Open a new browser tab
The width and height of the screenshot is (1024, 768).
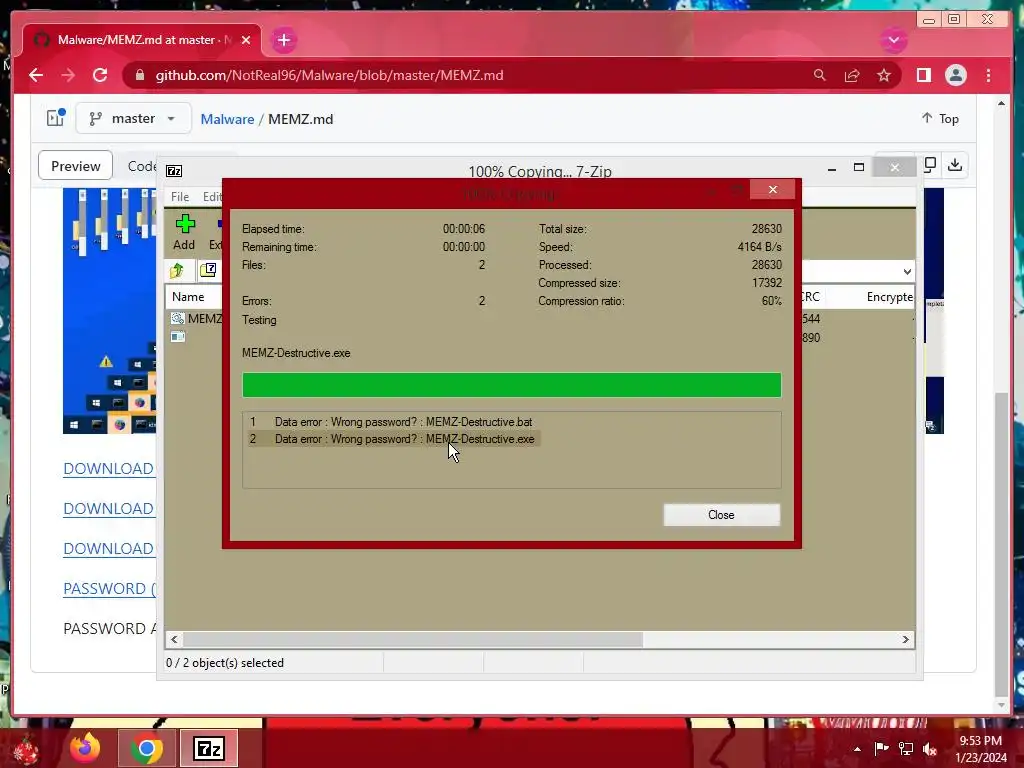click(283, 40)
